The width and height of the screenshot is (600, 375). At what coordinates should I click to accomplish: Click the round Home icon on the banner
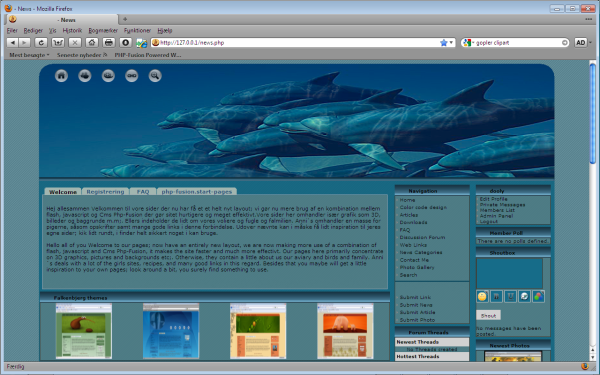pos(61,76)
